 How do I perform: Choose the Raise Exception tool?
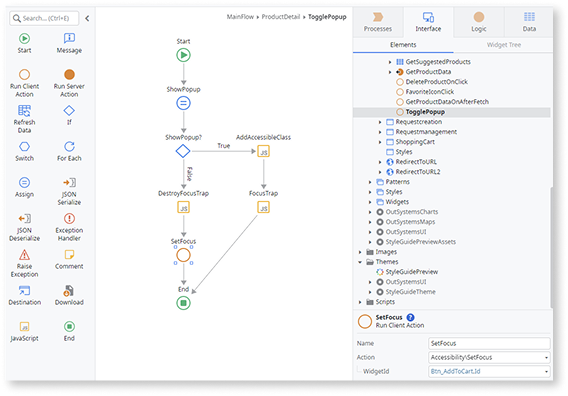24,263
